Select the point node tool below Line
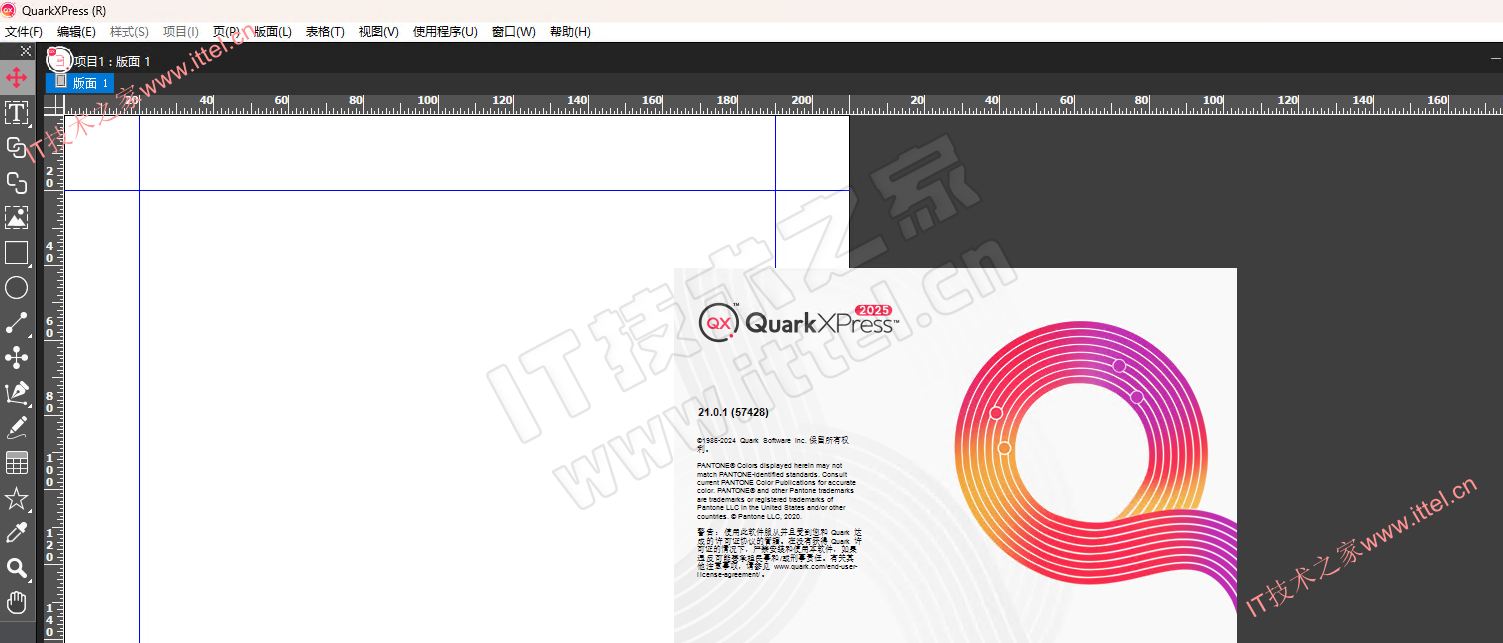Screen dimensions: 1503x643 tap(16, 358)
